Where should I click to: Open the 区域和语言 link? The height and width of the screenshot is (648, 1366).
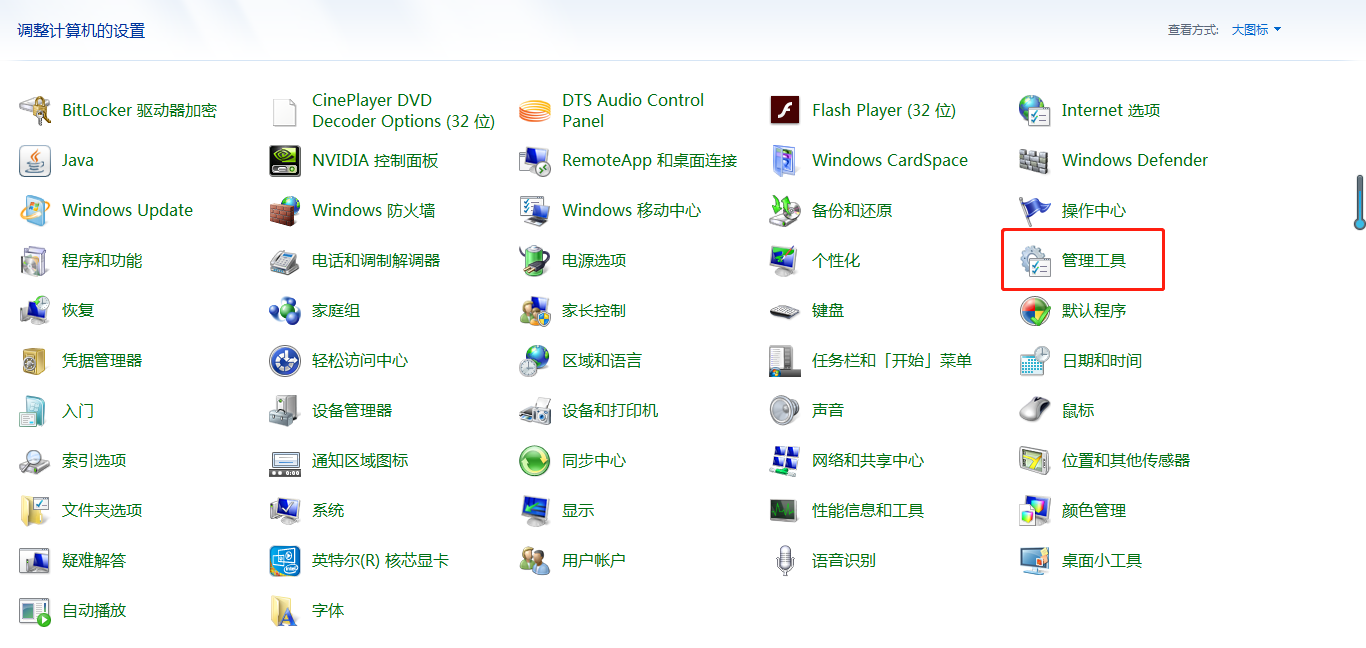point(602,360)
